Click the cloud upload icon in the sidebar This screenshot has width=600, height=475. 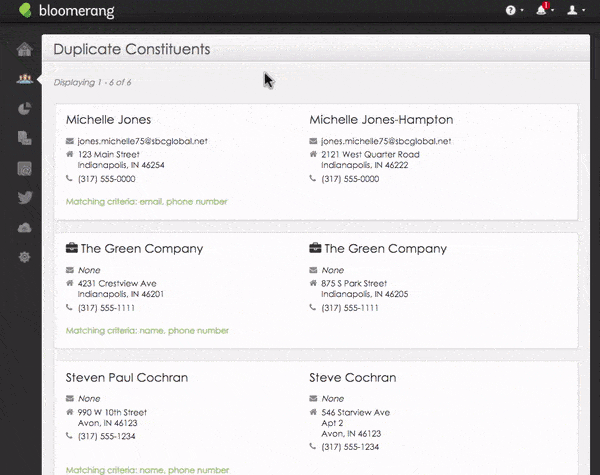point(24,228)
